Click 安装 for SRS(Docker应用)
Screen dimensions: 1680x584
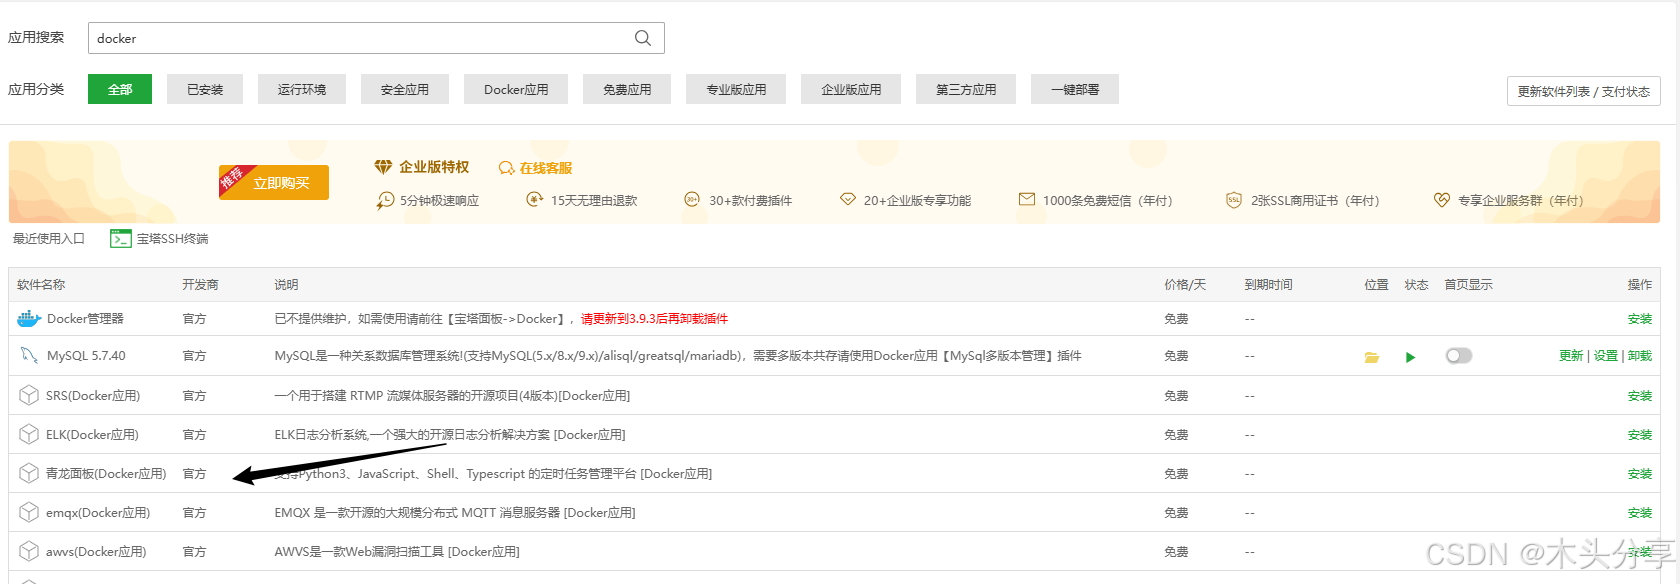1640,396
